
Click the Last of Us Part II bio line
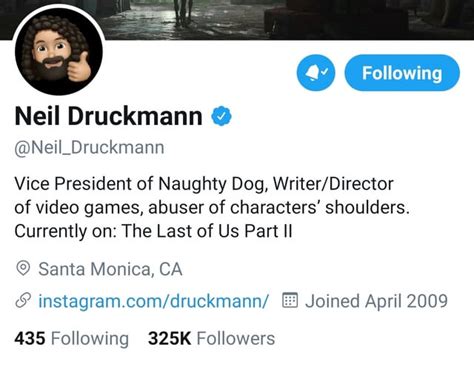point(153,231)
